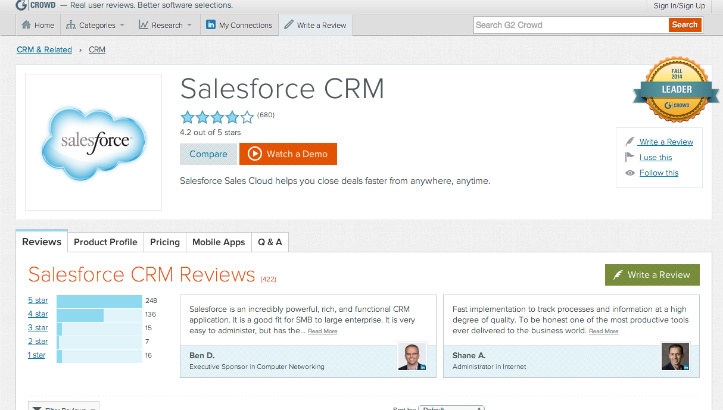Open the Categories dropdown menu
Image resolution: width=723 pixels, height=410 pixels.
[95, 25]
